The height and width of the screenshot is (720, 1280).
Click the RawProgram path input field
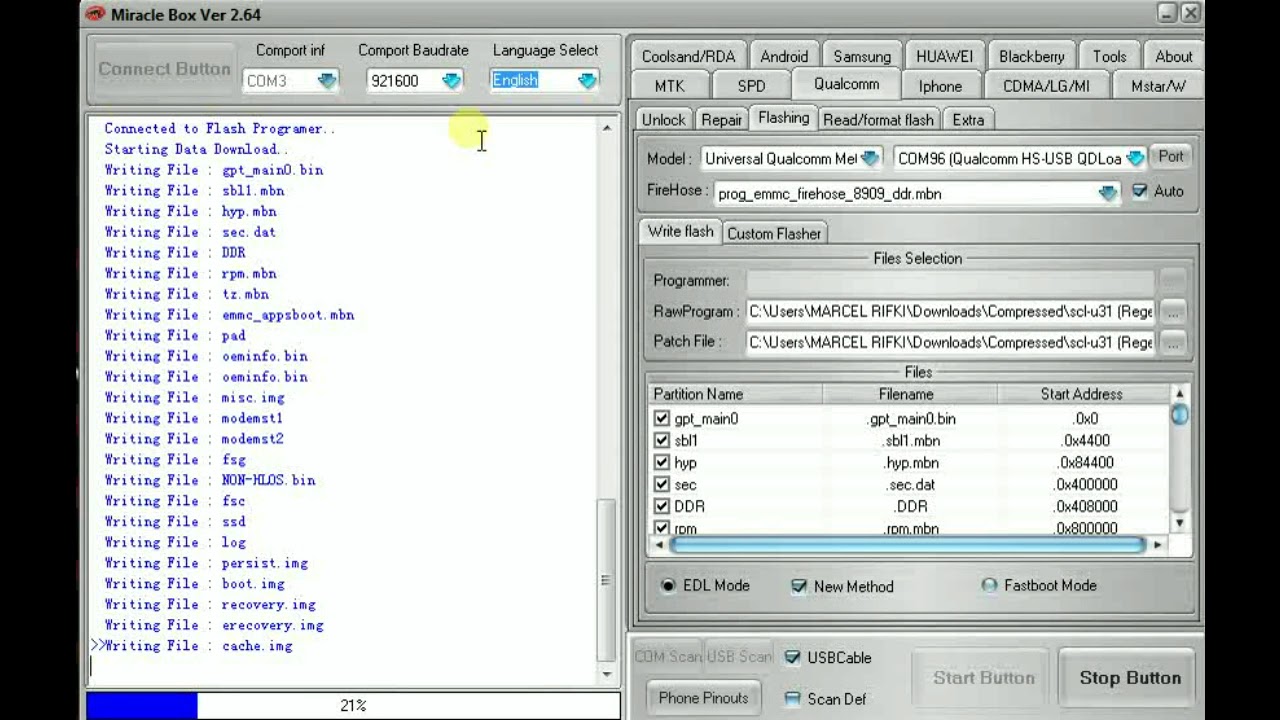coord(951,312)
